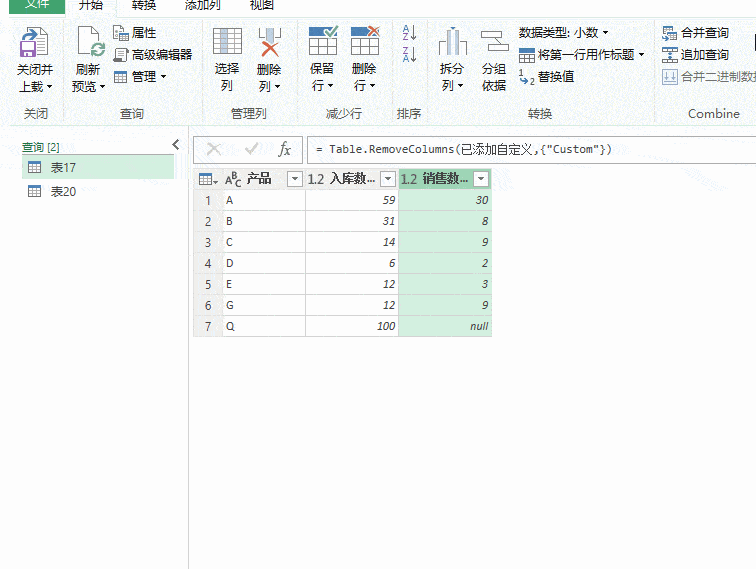Select the 入库数 column header
756x569 pixels.
[x=352, y=179]
